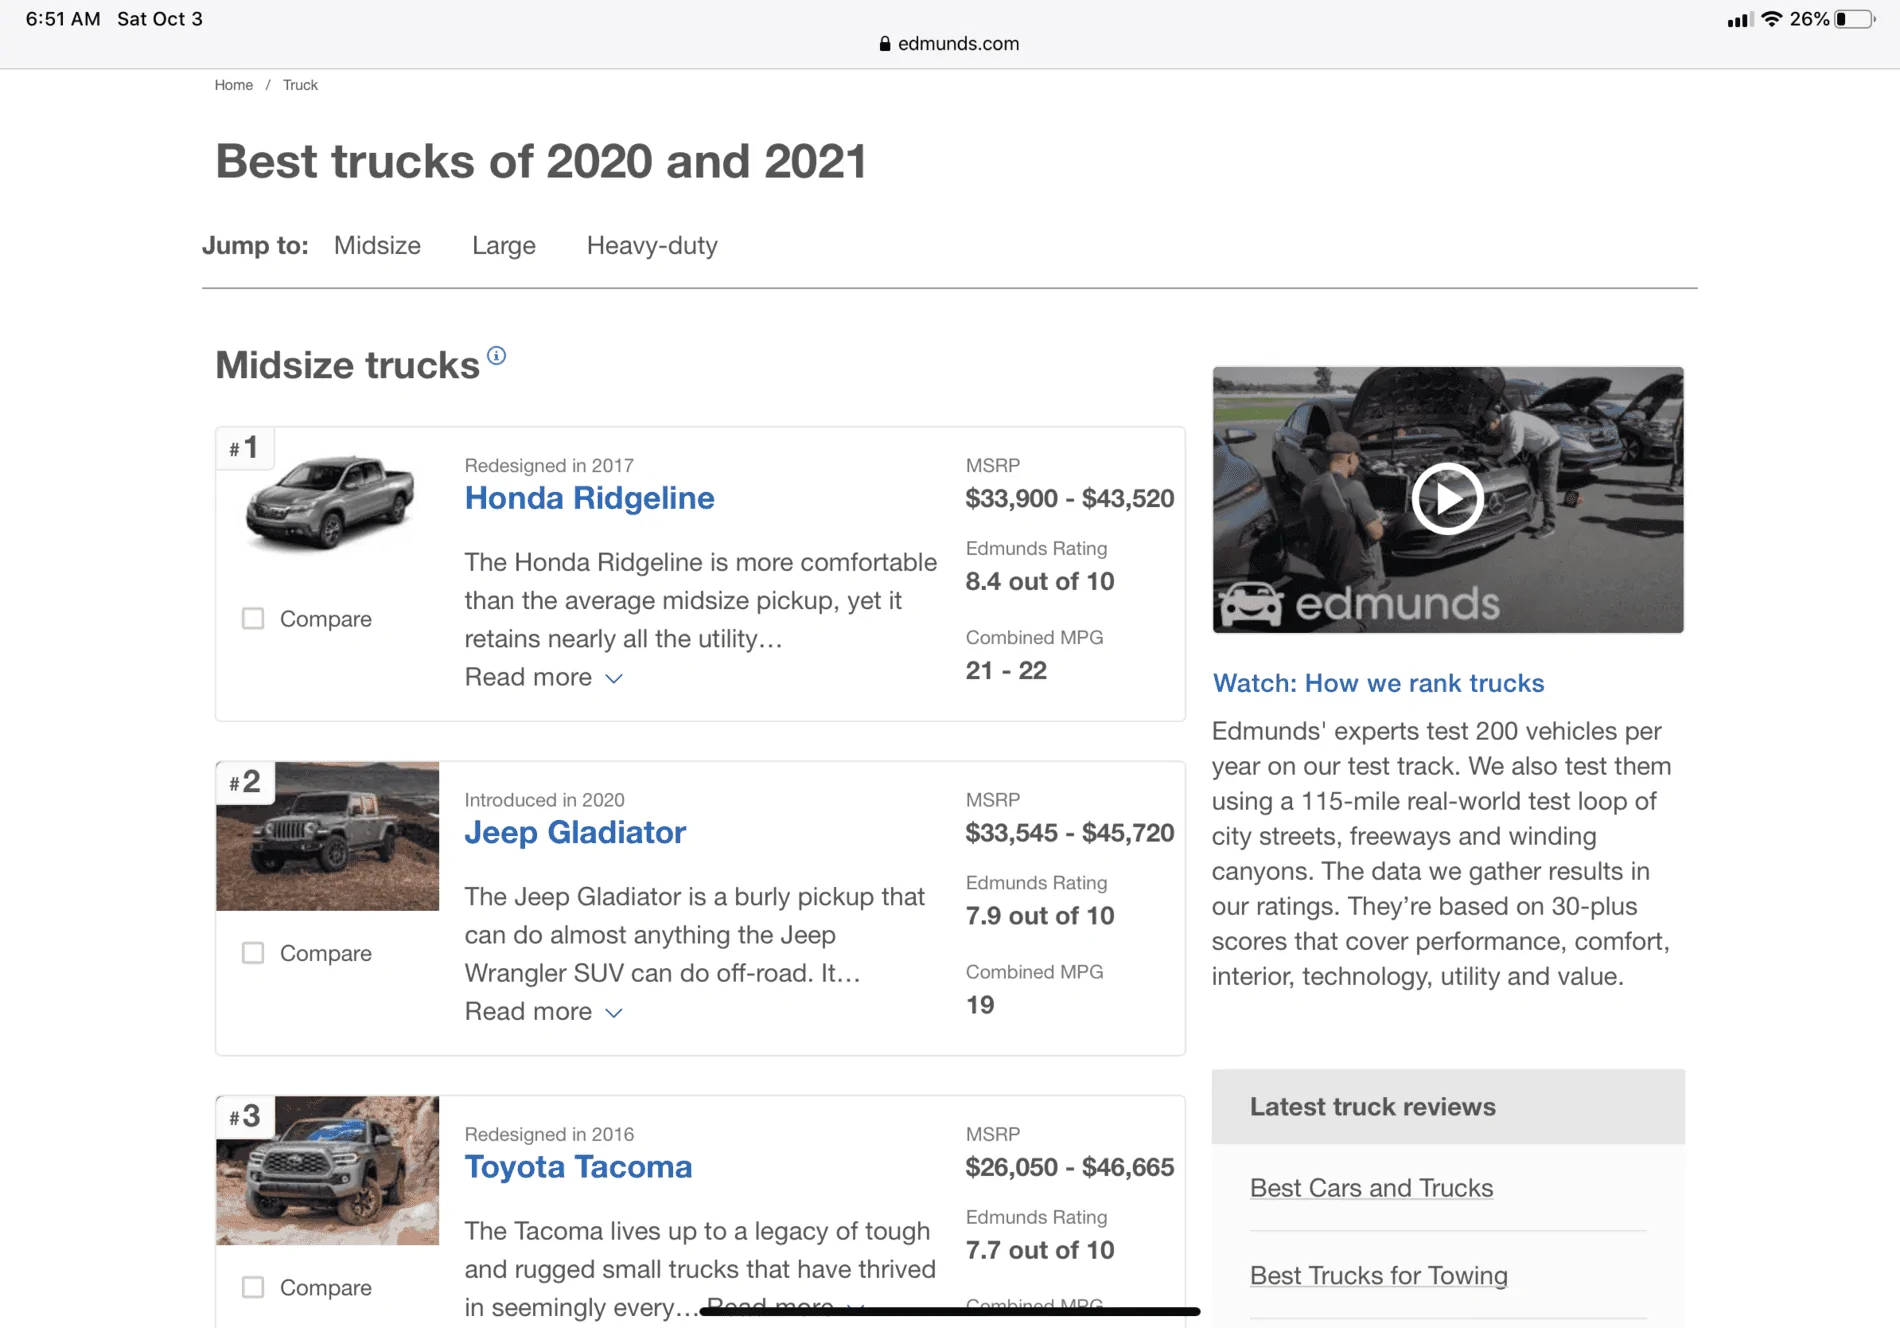The width and height of the screenshot is (1900, 1328).
Task: Click the Introduced in 2020 label
Action: click(x=544, y=799)
